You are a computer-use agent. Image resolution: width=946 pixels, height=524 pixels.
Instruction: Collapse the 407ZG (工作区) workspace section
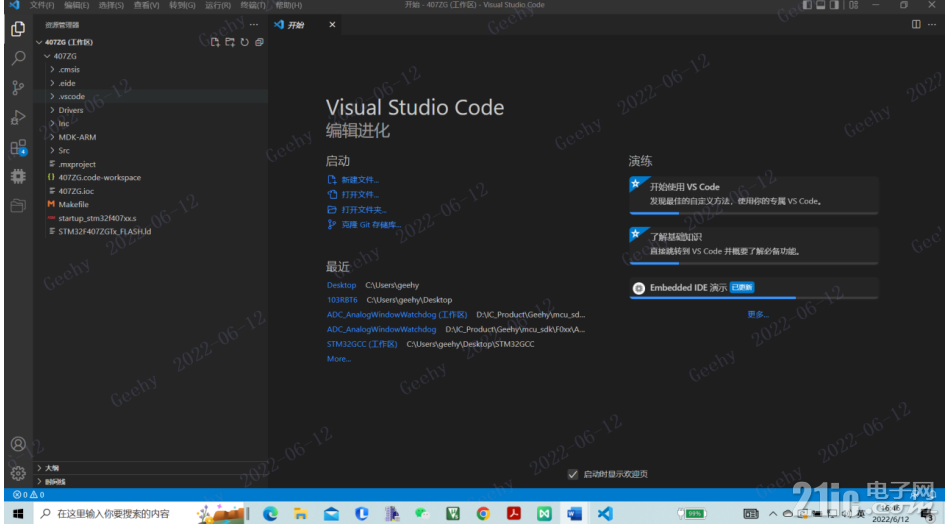pyautogui.click(x=151, y=42)
